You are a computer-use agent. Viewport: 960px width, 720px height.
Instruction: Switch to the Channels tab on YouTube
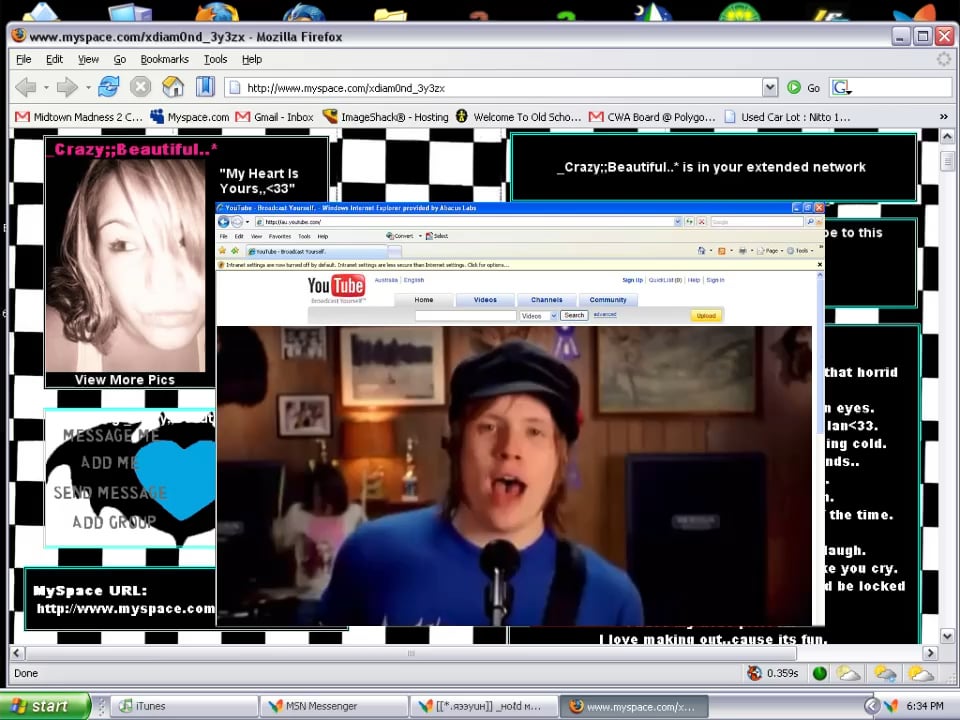click(546, 299)
